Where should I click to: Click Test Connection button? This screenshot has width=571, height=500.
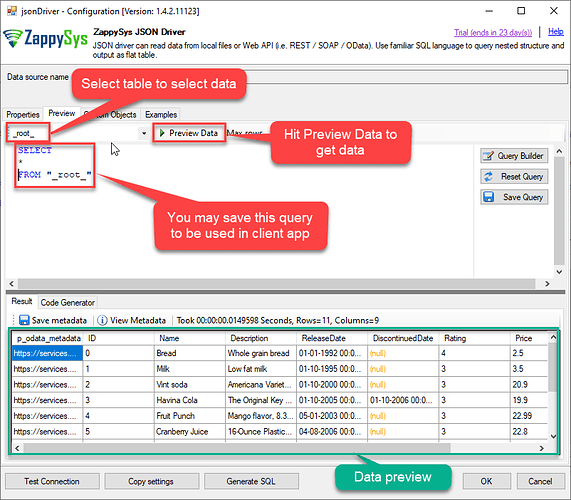pyautogui.click(x=52, y=481)
